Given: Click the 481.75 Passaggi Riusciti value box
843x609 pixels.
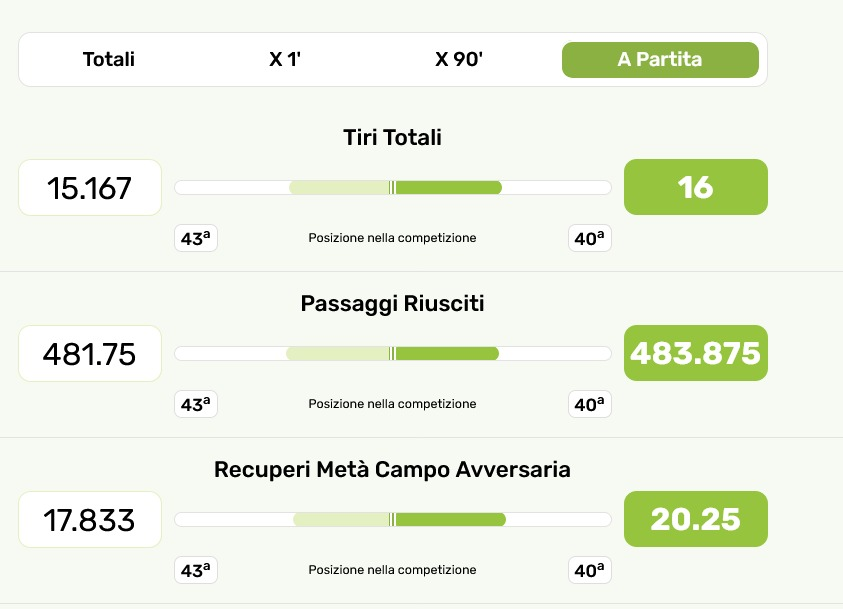Looking at the screenshot, I should 90,353.
